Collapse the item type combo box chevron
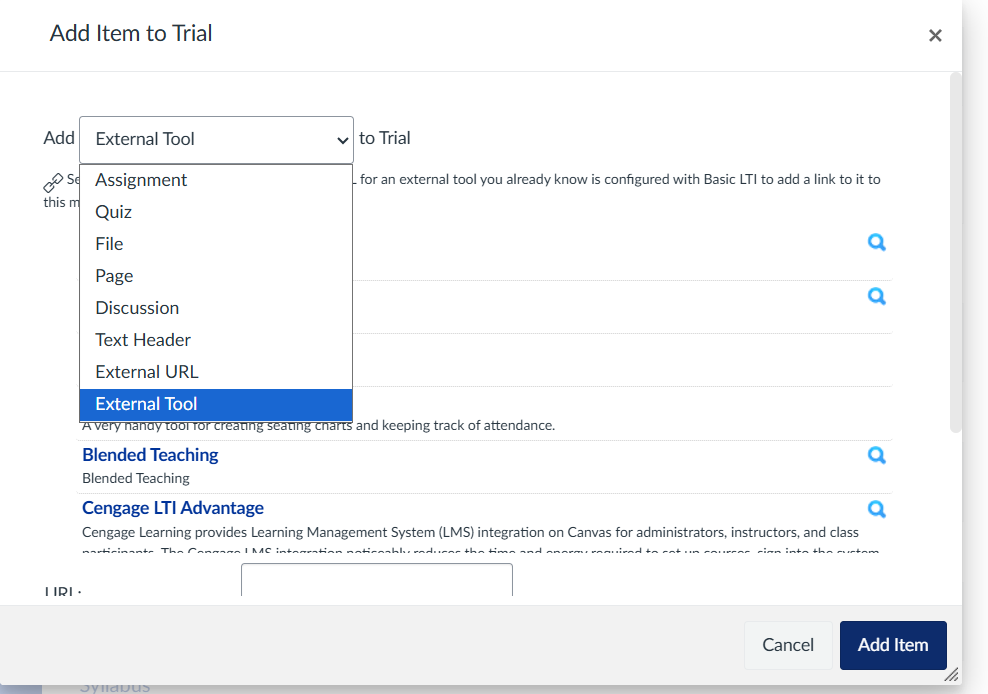The image size is (988, 694). pyautogui.click(x=343, y=140)
